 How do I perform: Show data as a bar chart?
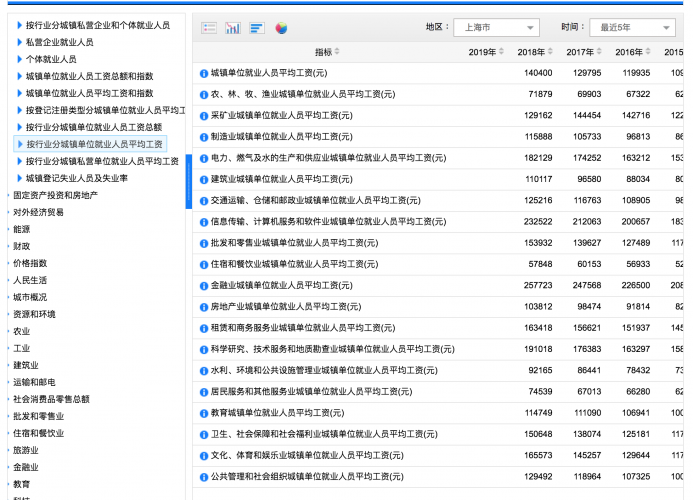pos(233,28)
